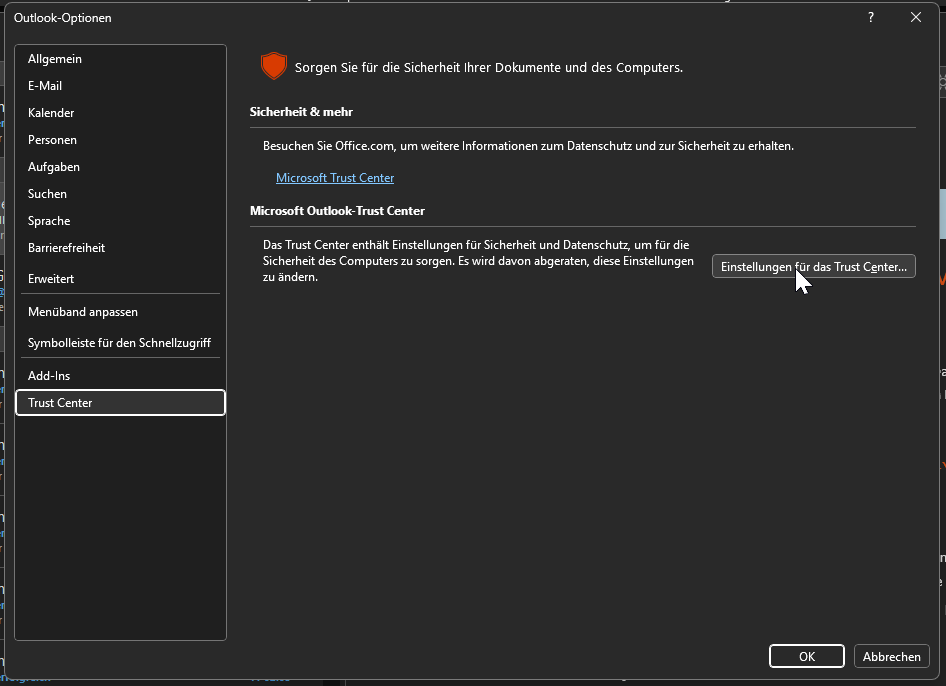
Task: Open Einstellungen für das Trust Center
Action: tap(813, 267)
